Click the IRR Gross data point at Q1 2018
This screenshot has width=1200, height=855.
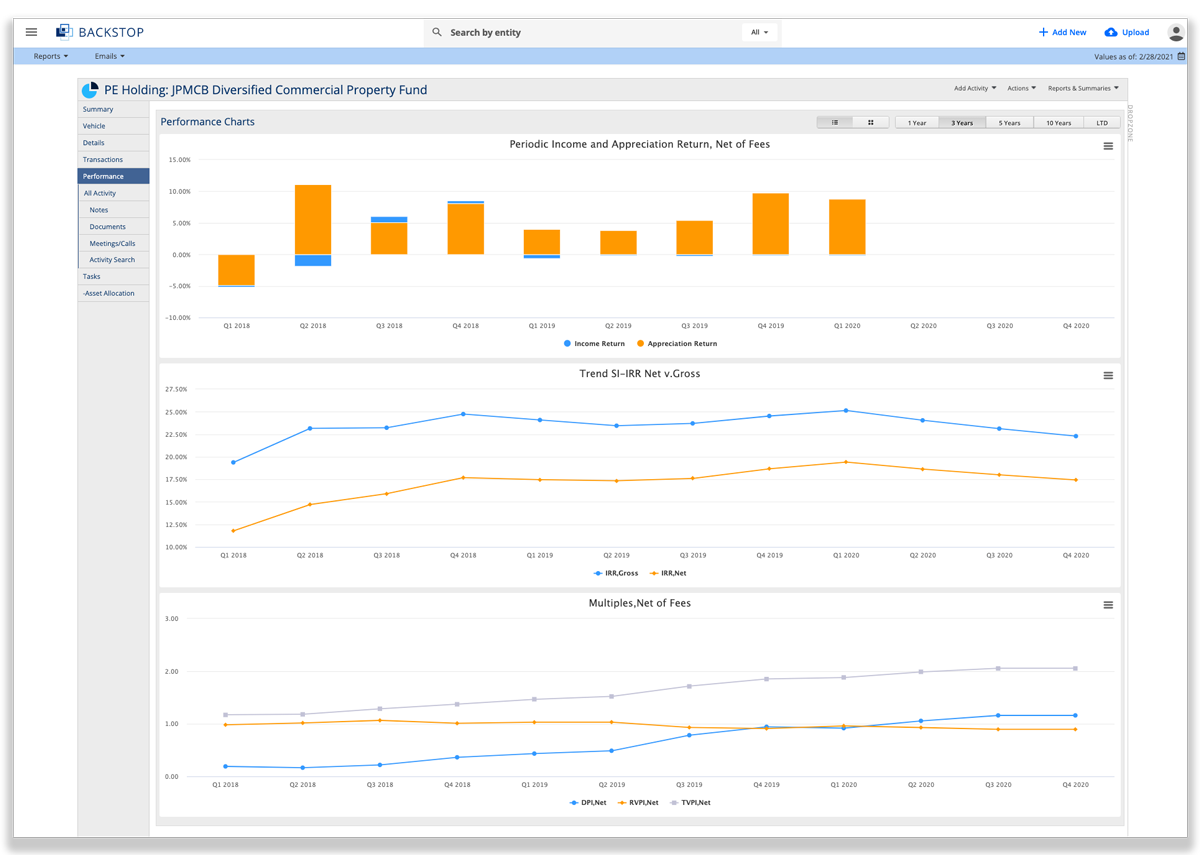point(233,462)
